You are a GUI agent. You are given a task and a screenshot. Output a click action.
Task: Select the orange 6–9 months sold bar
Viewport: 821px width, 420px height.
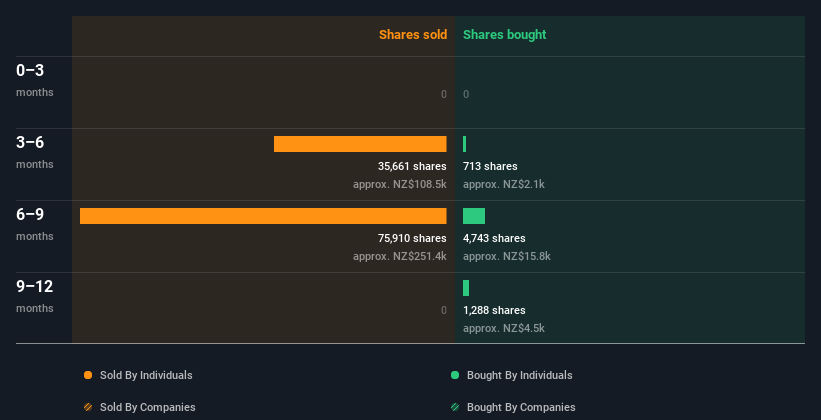tap(263, 216)
